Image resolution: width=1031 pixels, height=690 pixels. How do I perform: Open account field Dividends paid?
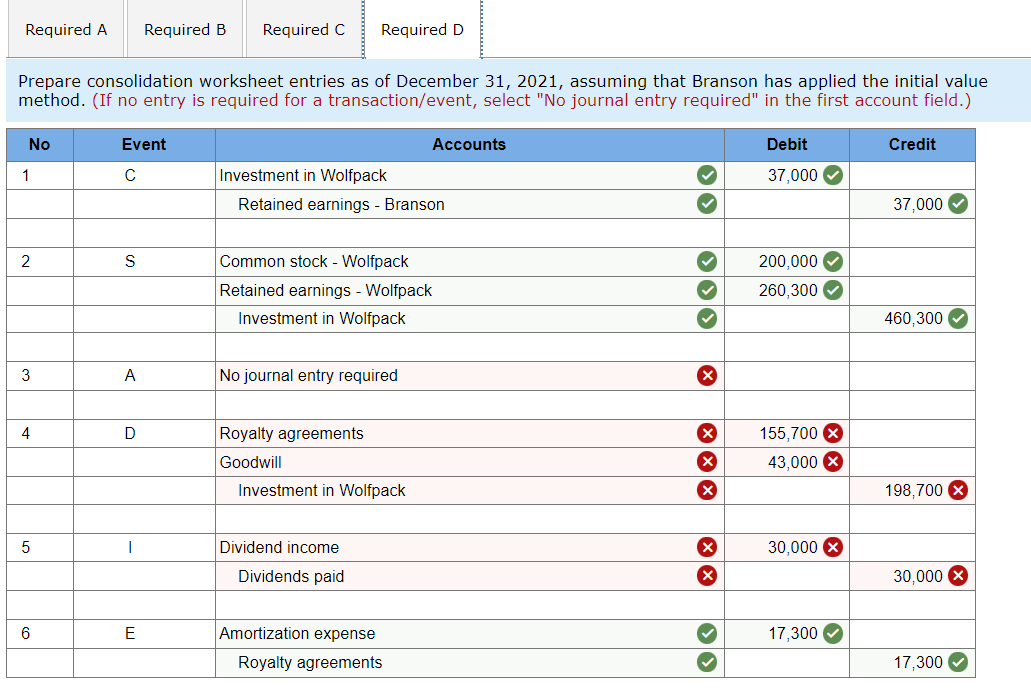[x=469, y=576]
